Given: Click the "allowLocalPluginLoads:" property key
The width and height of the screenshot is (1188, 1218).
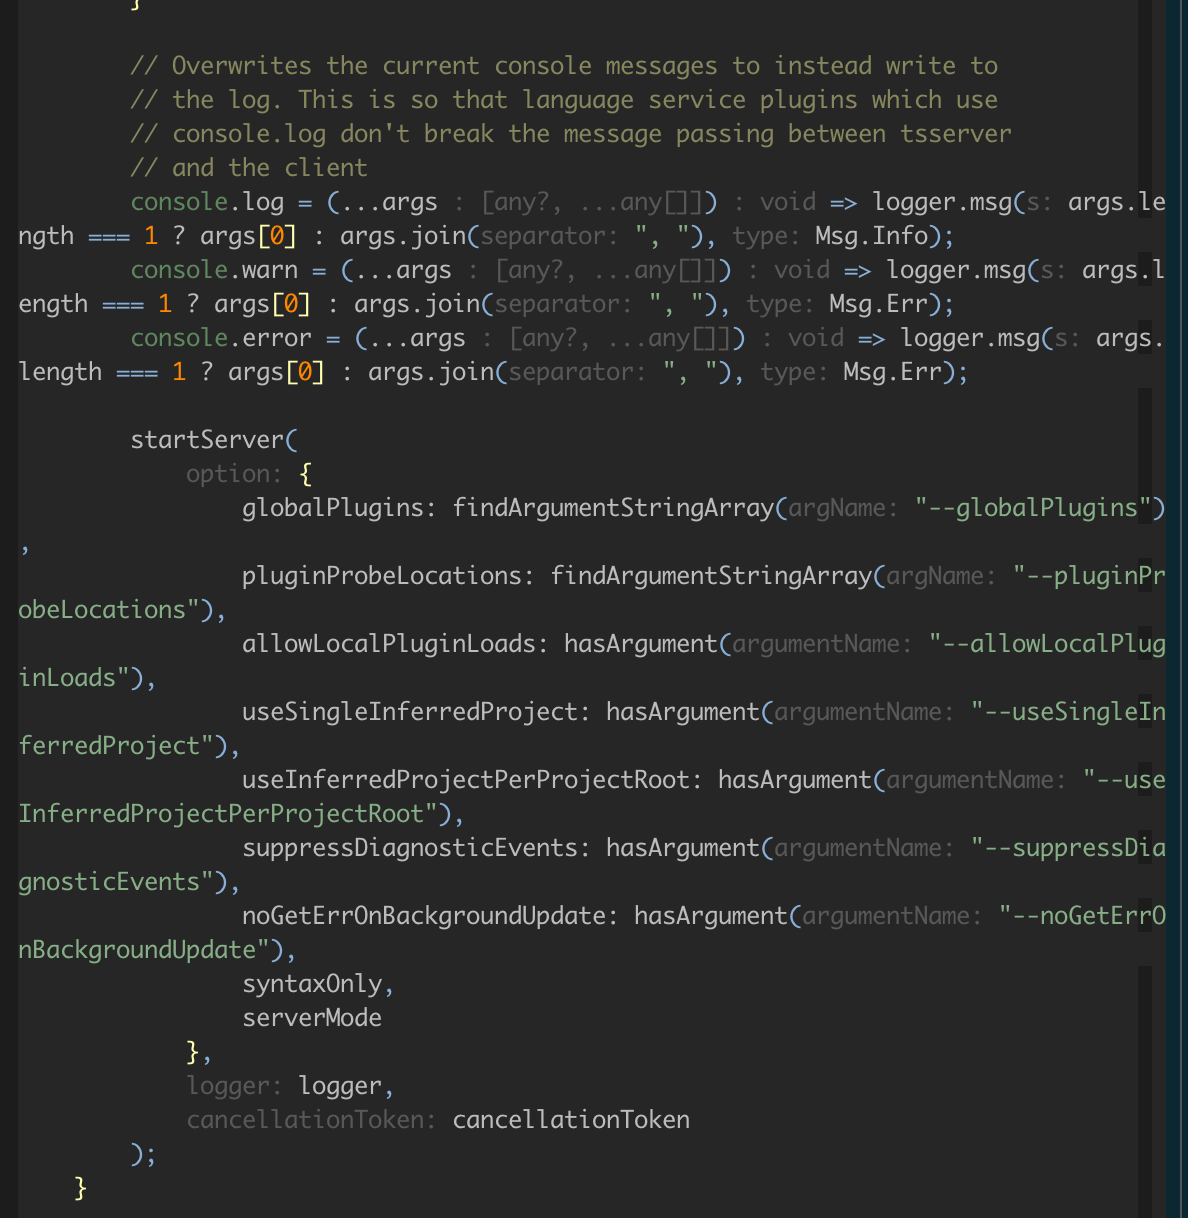Looking at the screenshot, I should [395, 644].
